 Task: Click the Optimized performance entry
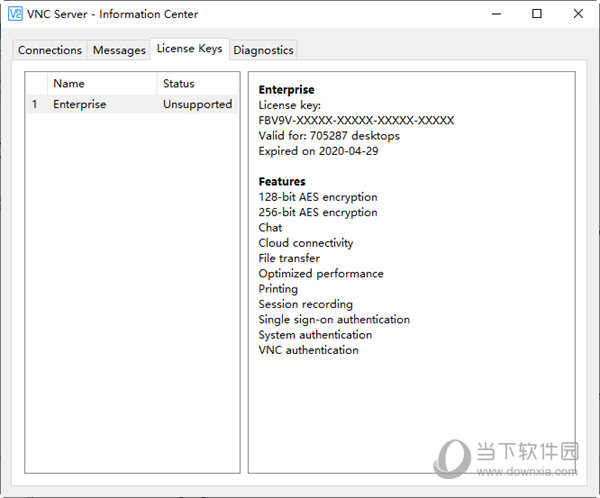321,274
